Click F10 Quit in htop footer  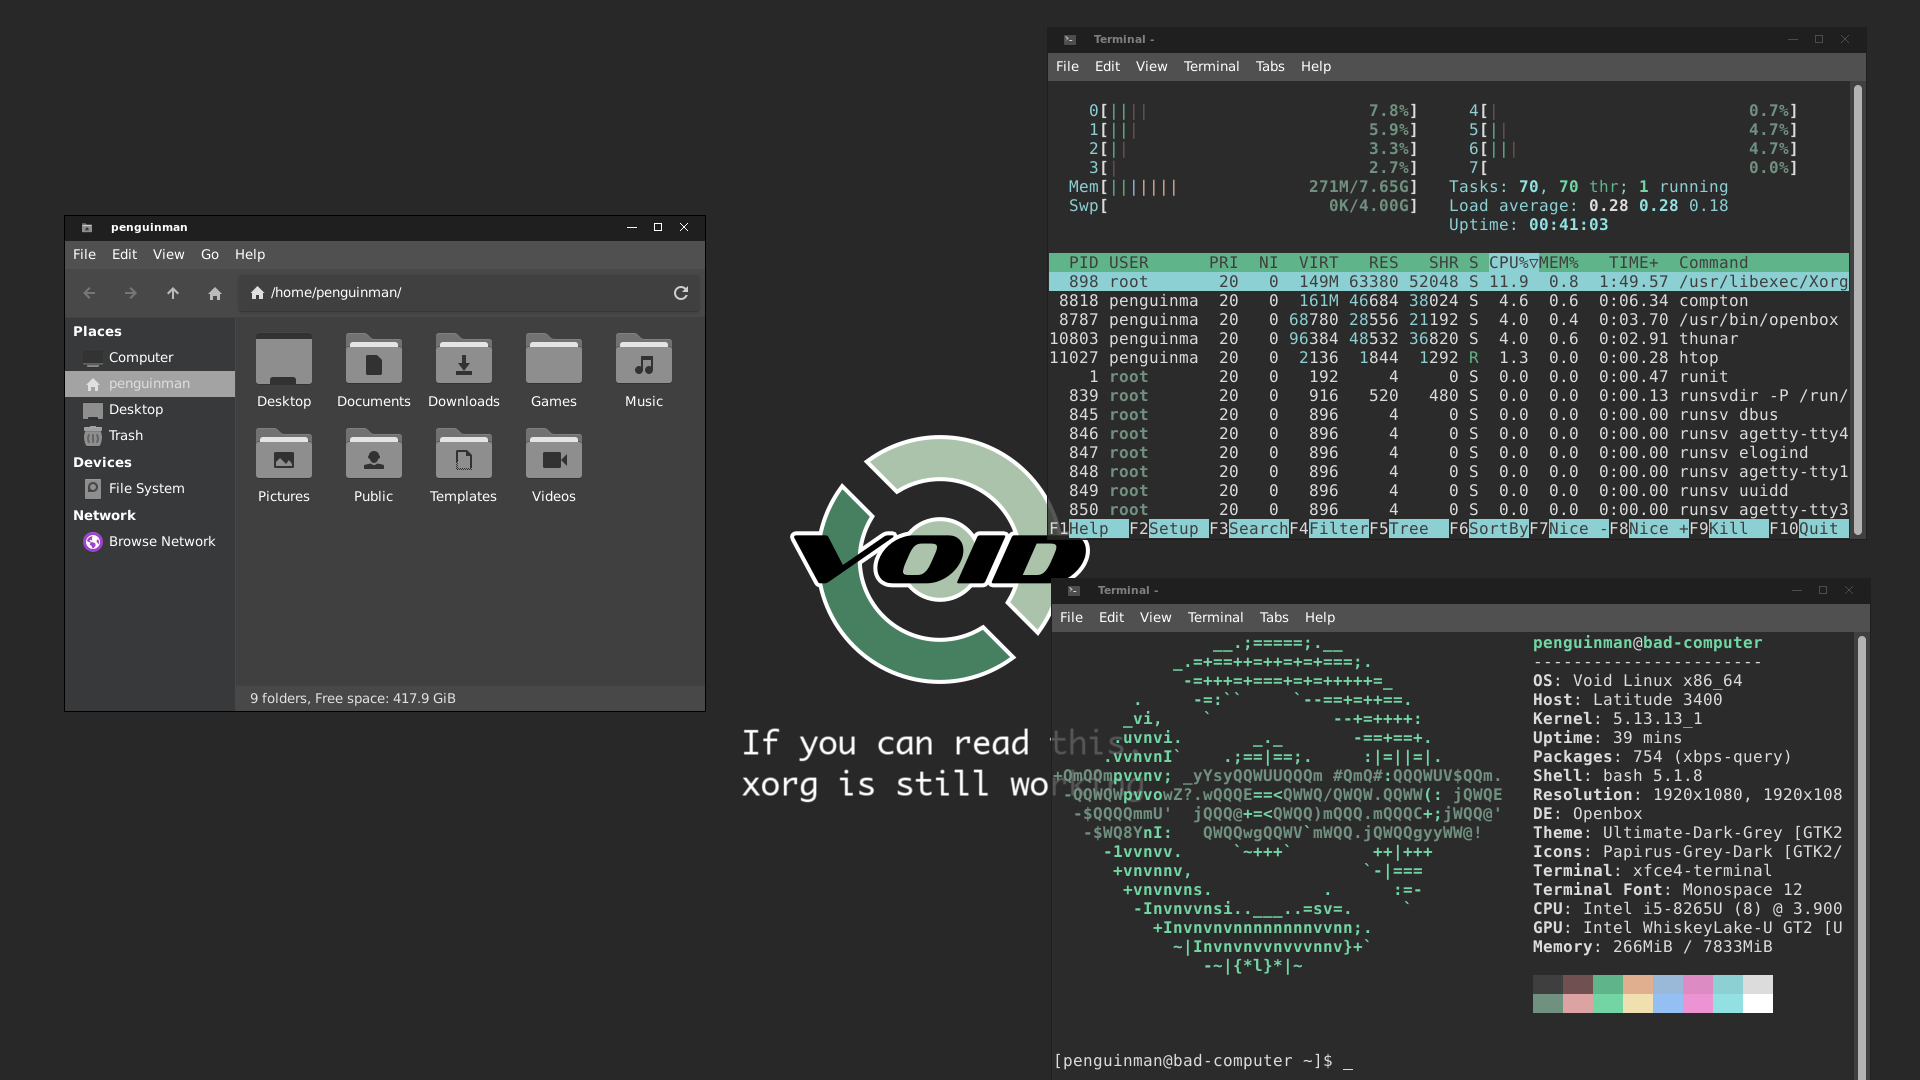point(1808,529)
